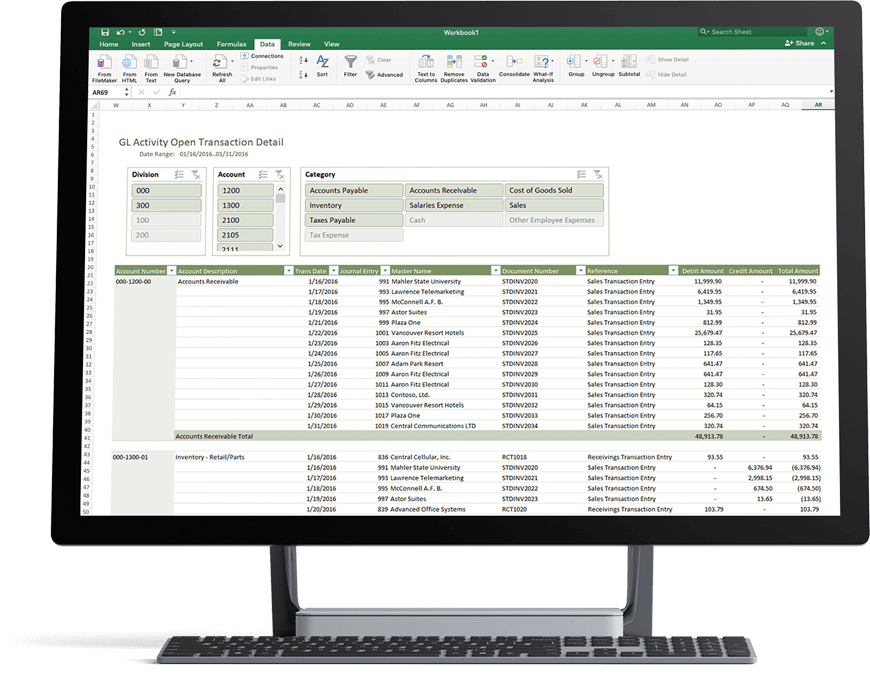Open the Review ribbon tab
This screenshot has height=689, width=870.
coord(299,43)
